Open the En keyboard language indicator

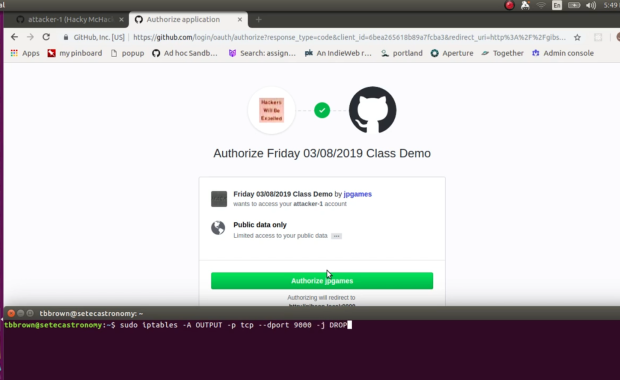(x=557, y=5)
